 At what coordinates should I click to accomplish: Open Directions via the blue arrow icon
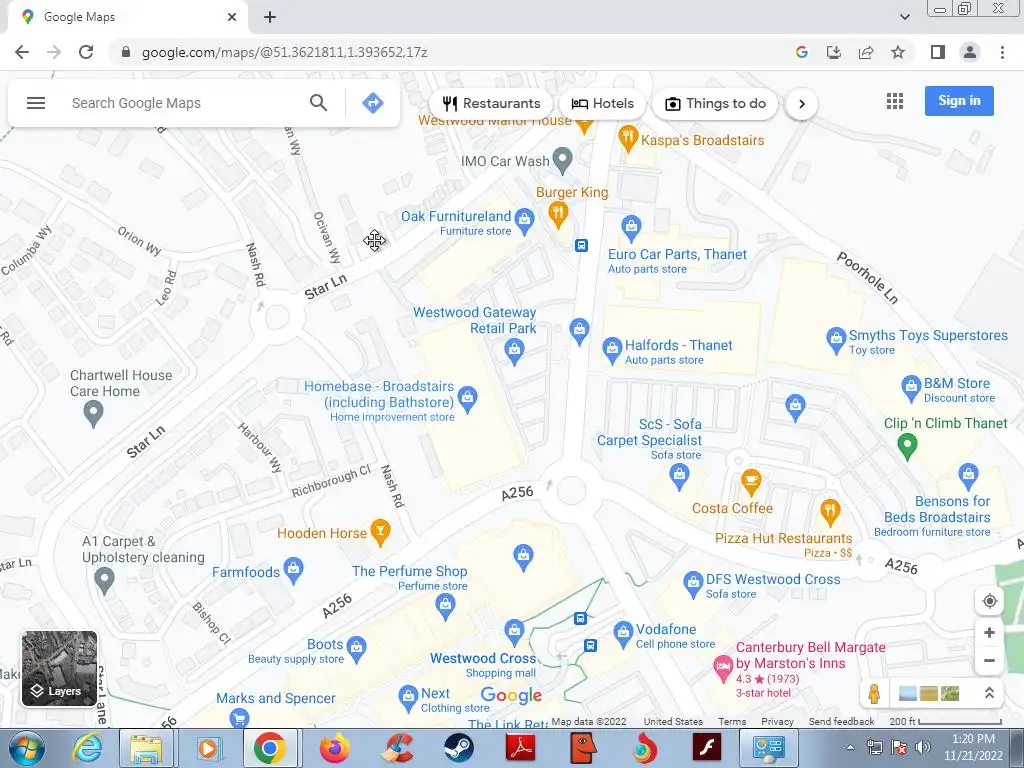click(x=372, y=103)
